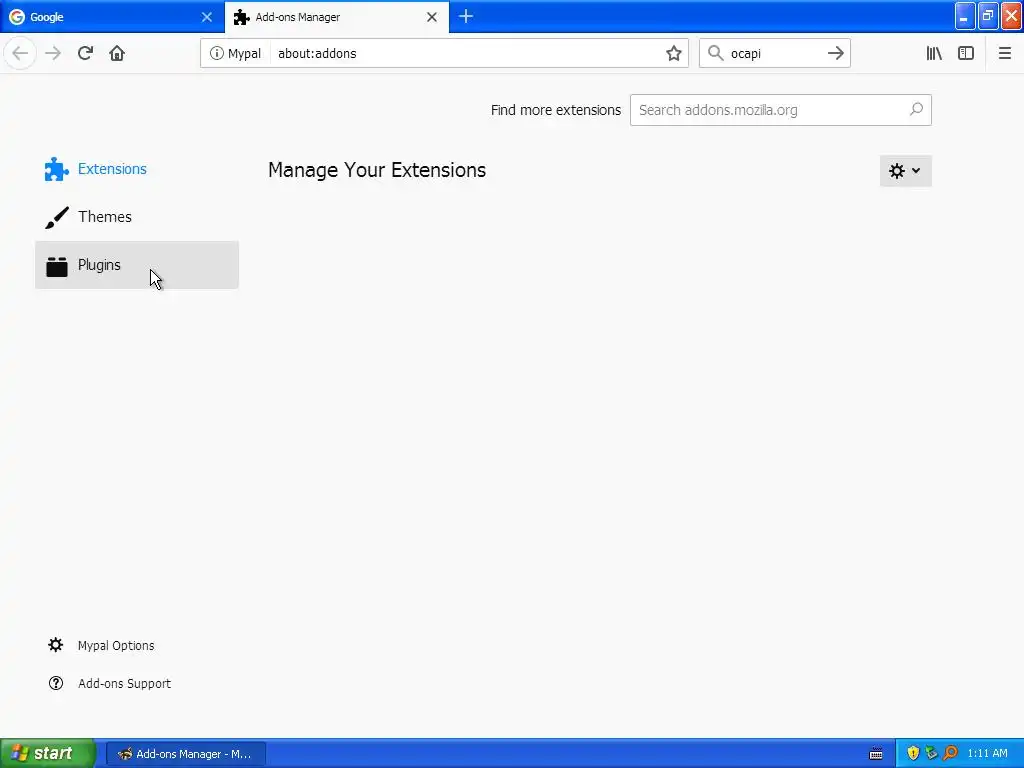Click the security shield tray icon

913,754
